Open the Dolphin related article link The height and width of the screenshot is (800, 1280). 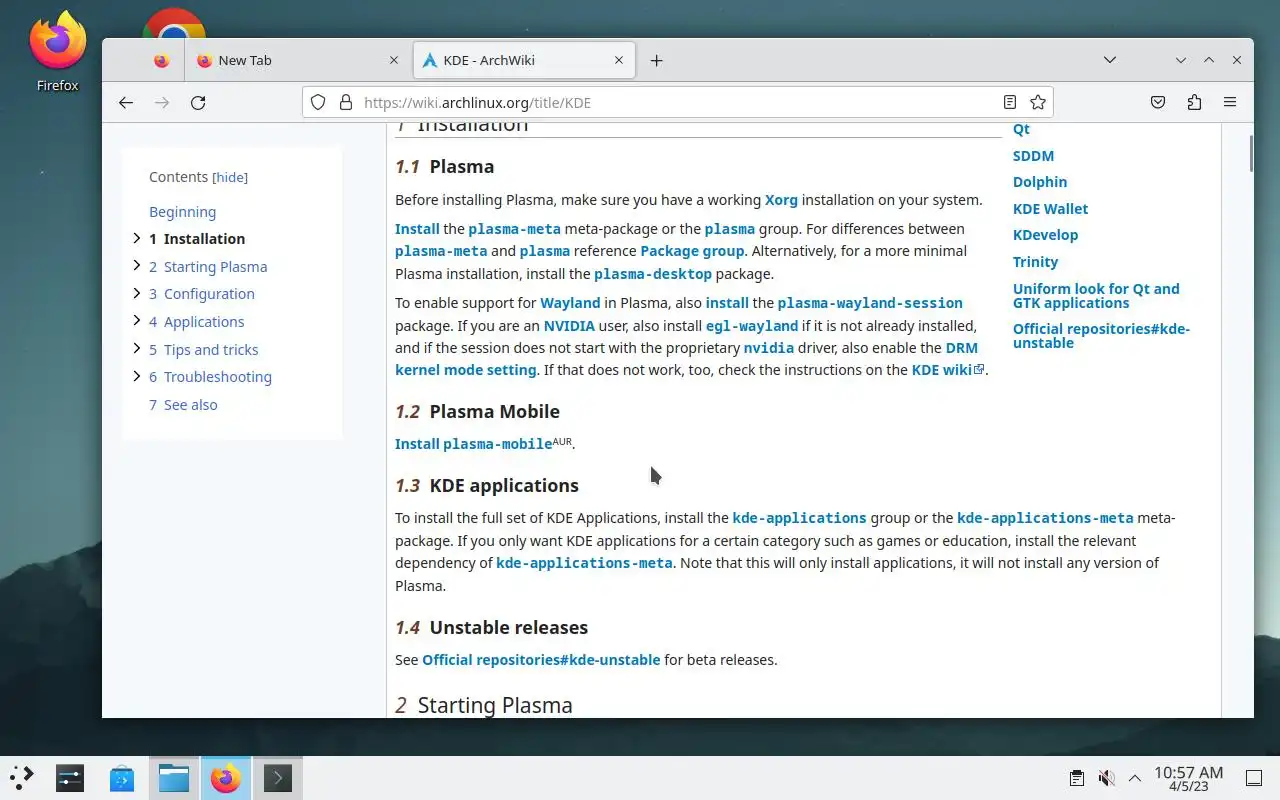(1040, 182)
